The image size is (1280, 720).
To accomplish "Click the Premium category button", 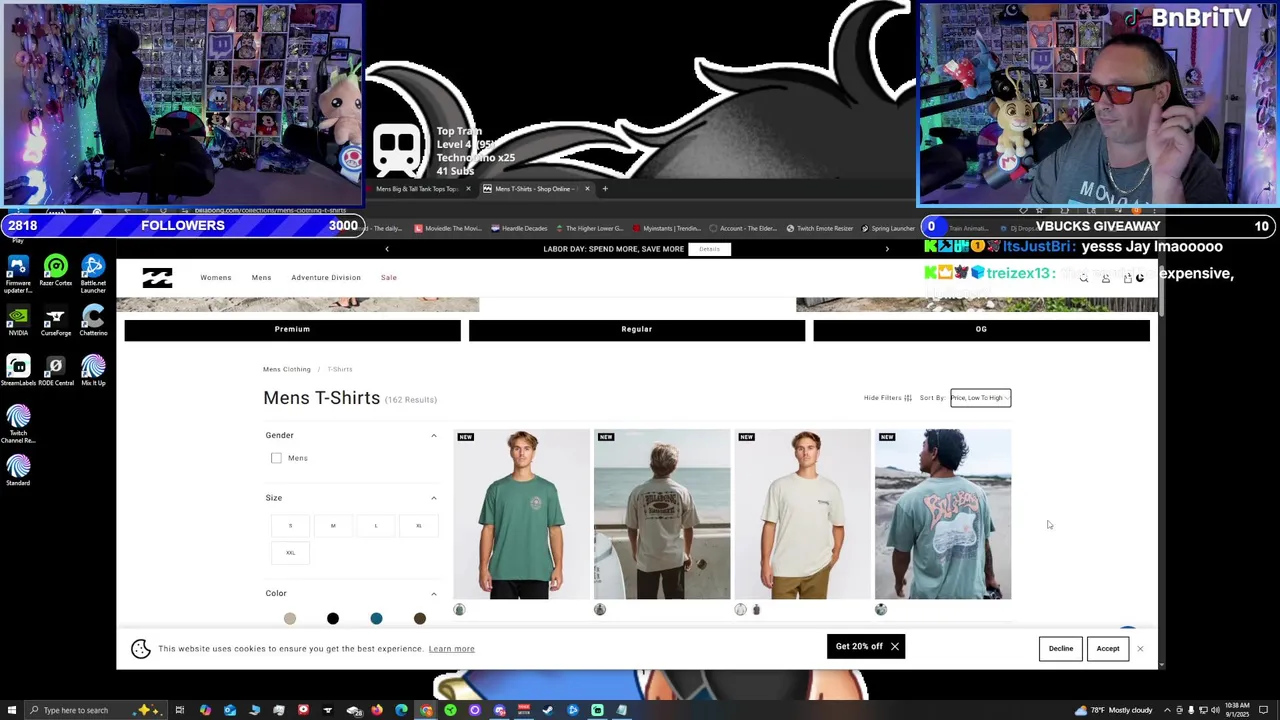I will click(x=292, y=329).
